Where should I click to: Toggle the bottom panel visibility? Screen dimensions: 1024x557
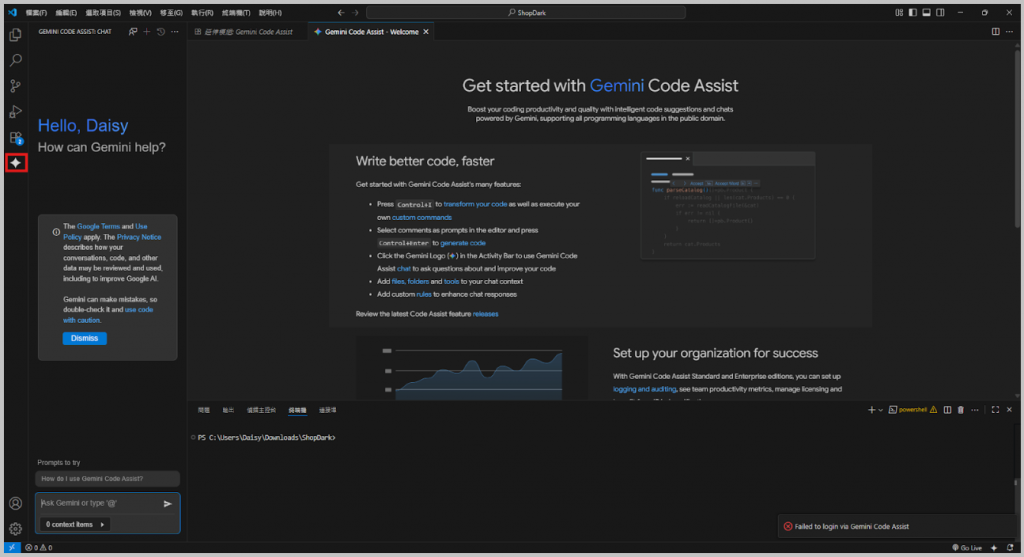[926, 12]
